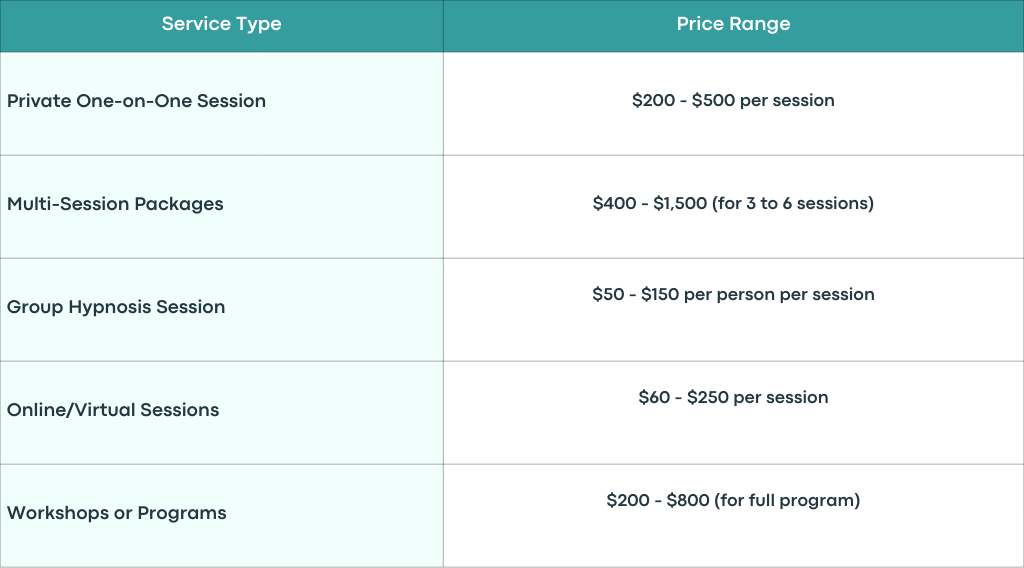This screenshot has width=1024, height=568.
Task: Click the word Workshops in last row
Action: tap(57, 513)
